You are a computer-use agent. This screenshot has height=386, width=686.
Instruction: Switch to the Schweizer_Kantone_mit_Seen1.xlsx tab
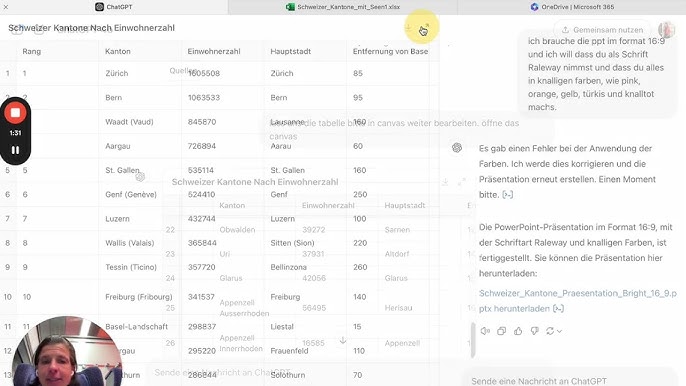click(x=343, y=7)
